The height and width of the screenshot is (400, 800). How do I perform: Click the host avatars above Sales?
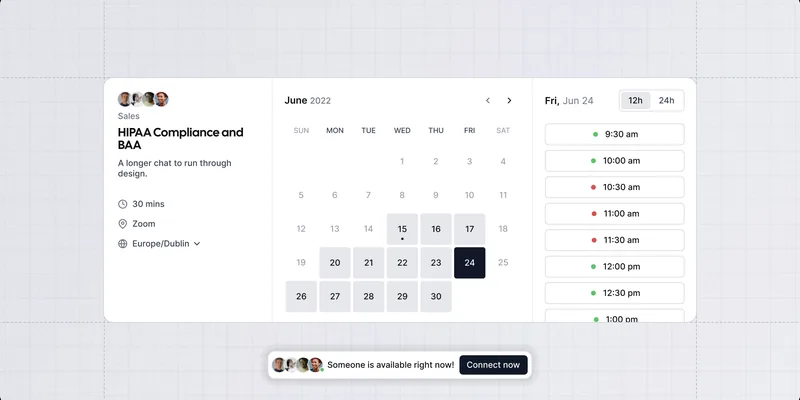[143, 99]
